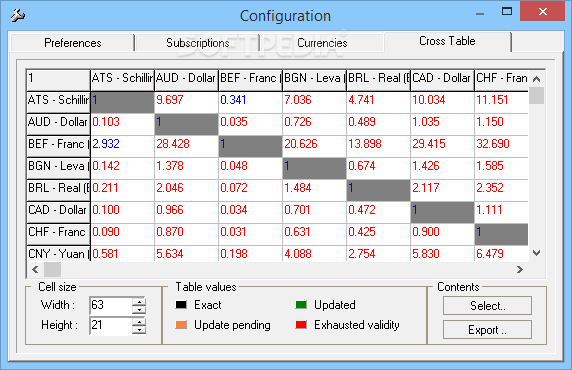Open the Subscriptions tab
The image size is (572, 370).
coord(198,43)
